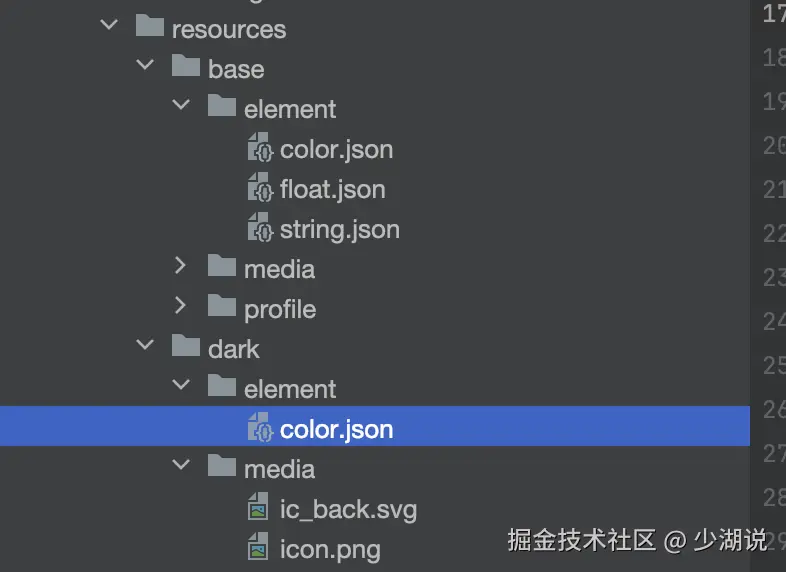Click image file icon for icon.png
Screen dimensions: 786x572
pyautogui.click(x=258, y=548)
